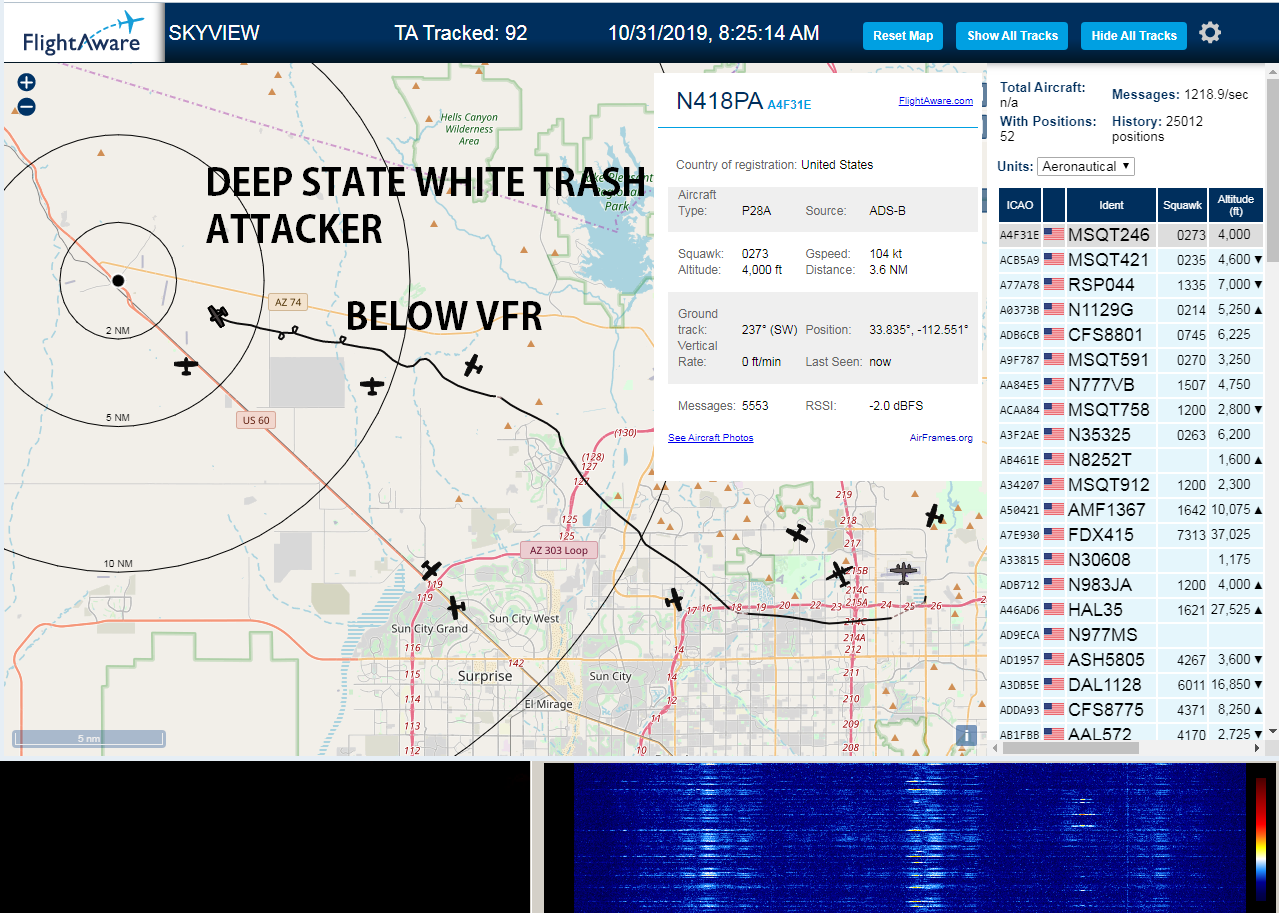Click the Surprise city label on map
1279x913 pixels.
point(485,676)
